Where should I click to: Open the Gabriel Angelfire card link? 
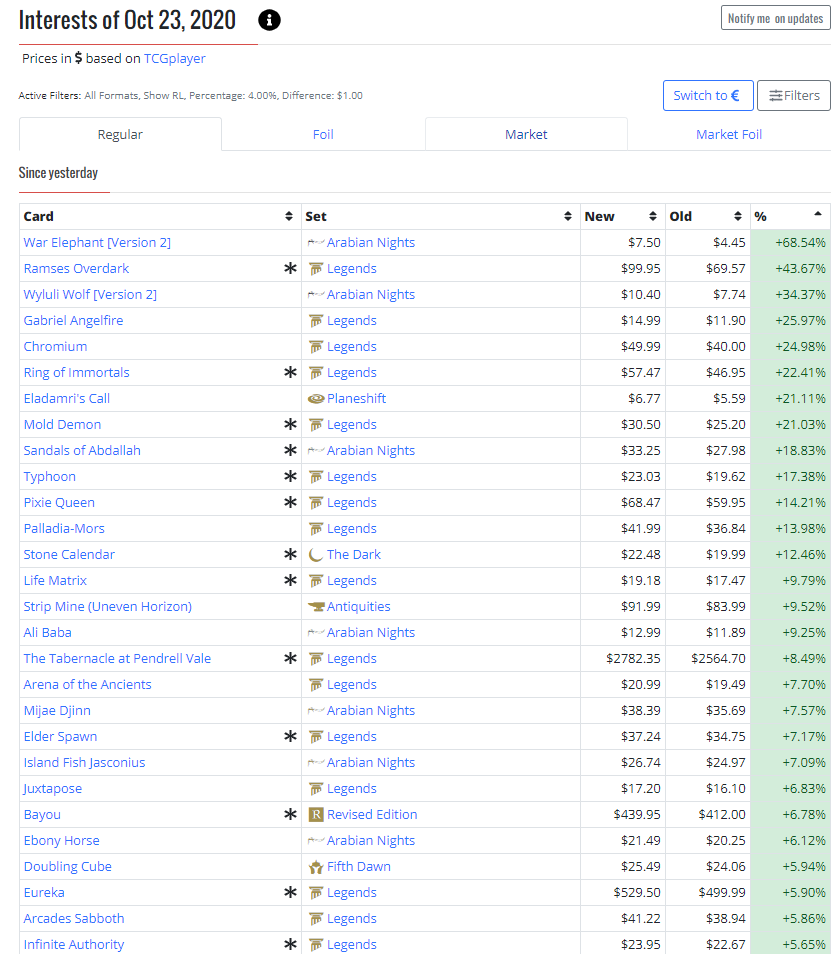pos(74,321)
